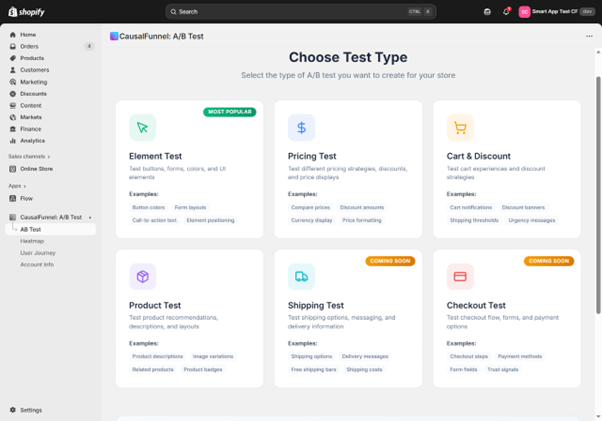Click the page's vertical scrollbar
This screenshot has height=421, width=602.
point(598,150)
